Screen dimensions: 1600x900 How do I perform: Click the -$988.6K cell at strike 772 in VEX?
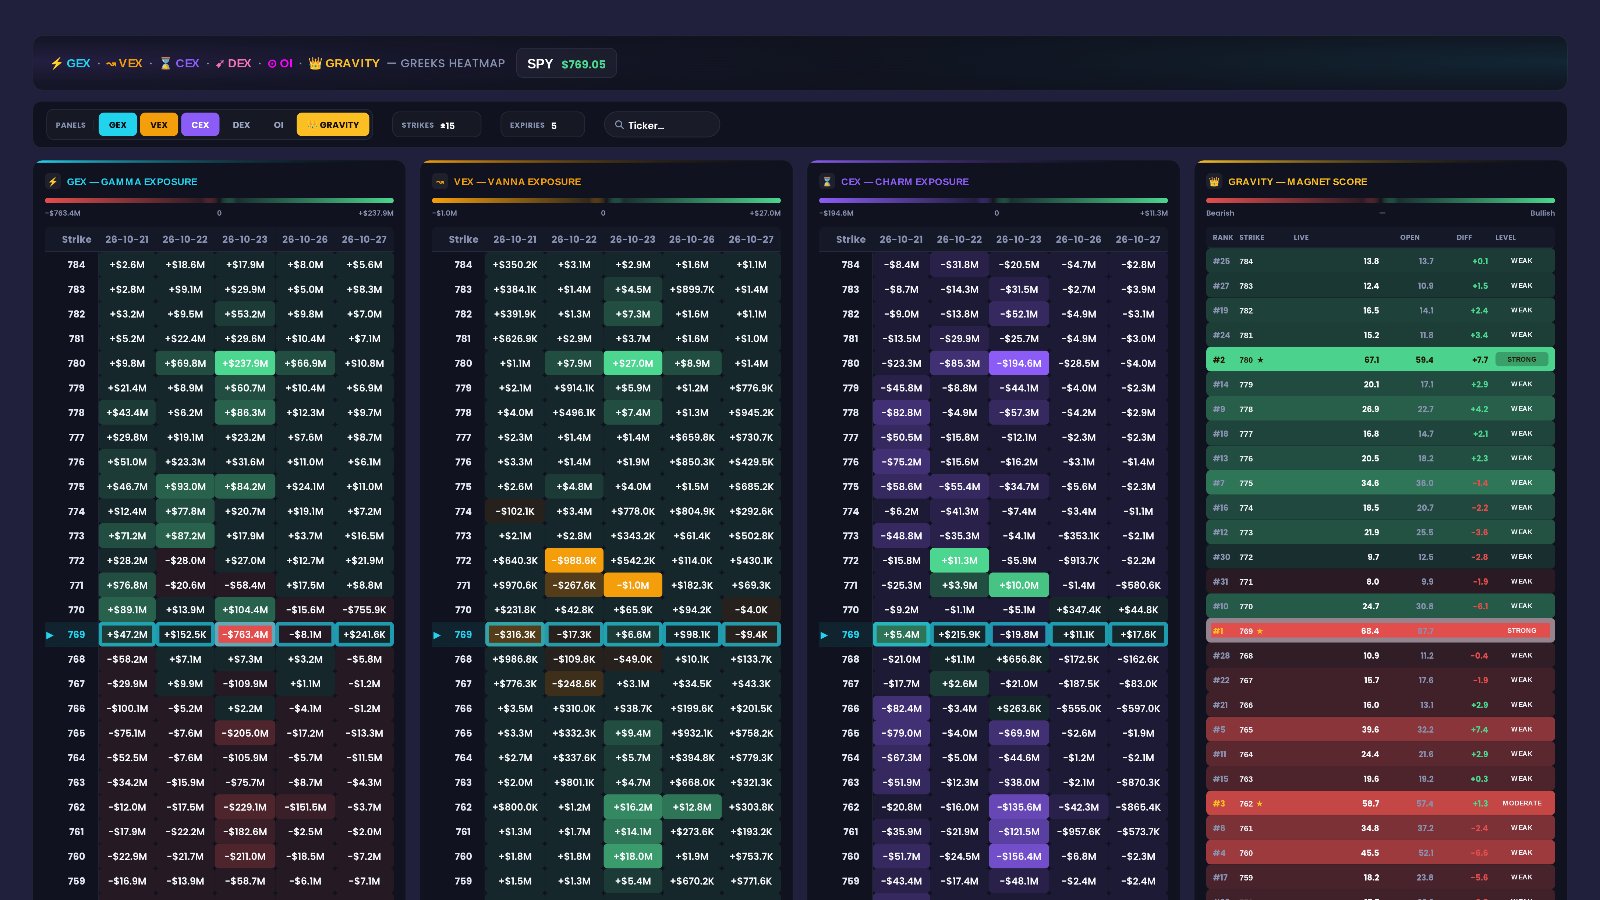pos(574,561)
